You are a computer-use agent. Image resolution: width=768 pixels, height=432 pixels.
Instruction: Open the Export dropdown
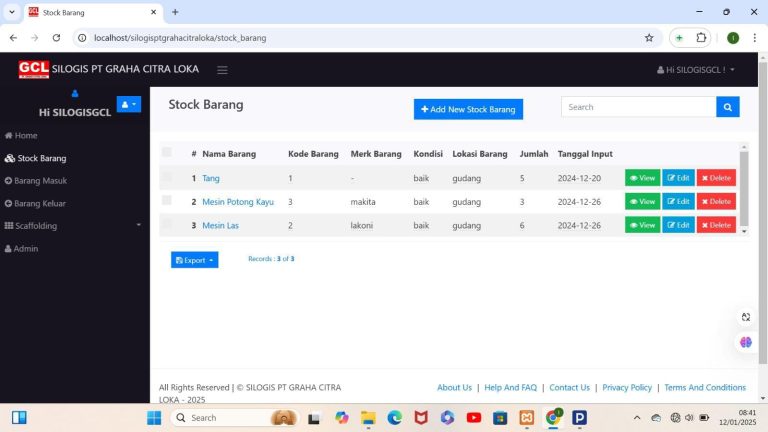194,260
